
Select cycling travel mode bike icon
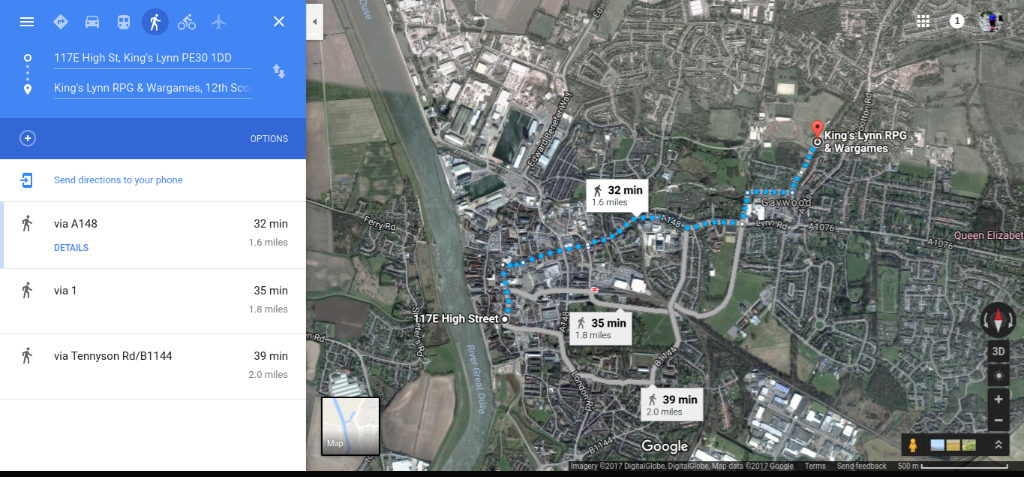187,22
